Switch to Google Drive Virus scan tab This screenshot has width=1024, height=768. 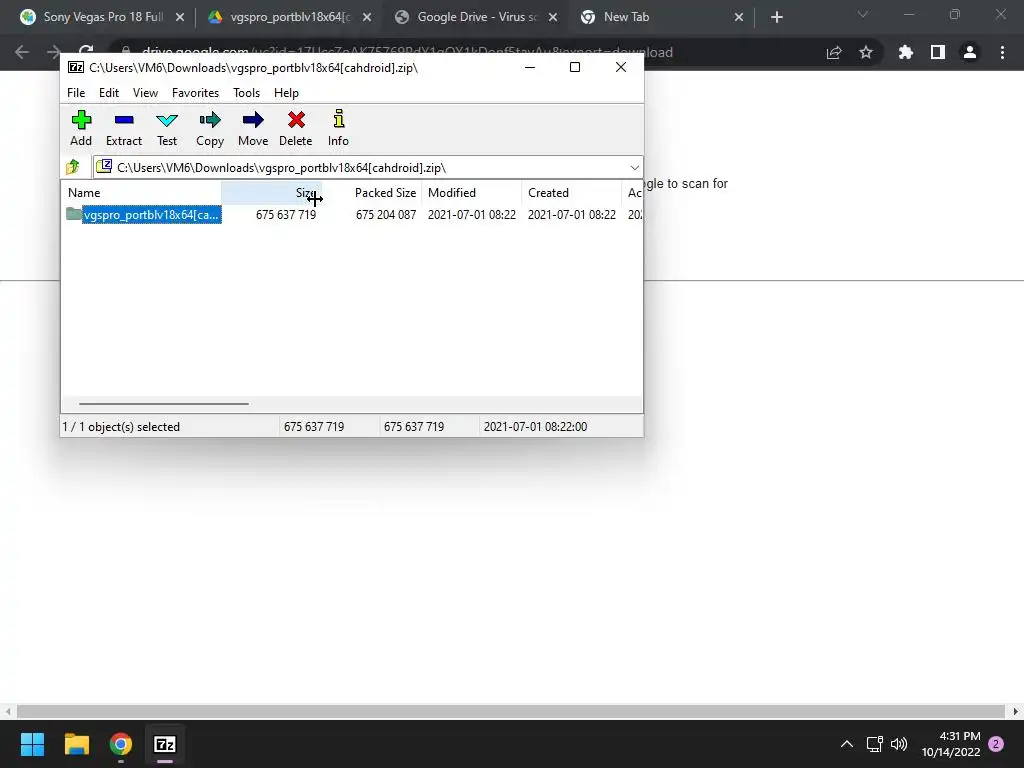[476, 17]
